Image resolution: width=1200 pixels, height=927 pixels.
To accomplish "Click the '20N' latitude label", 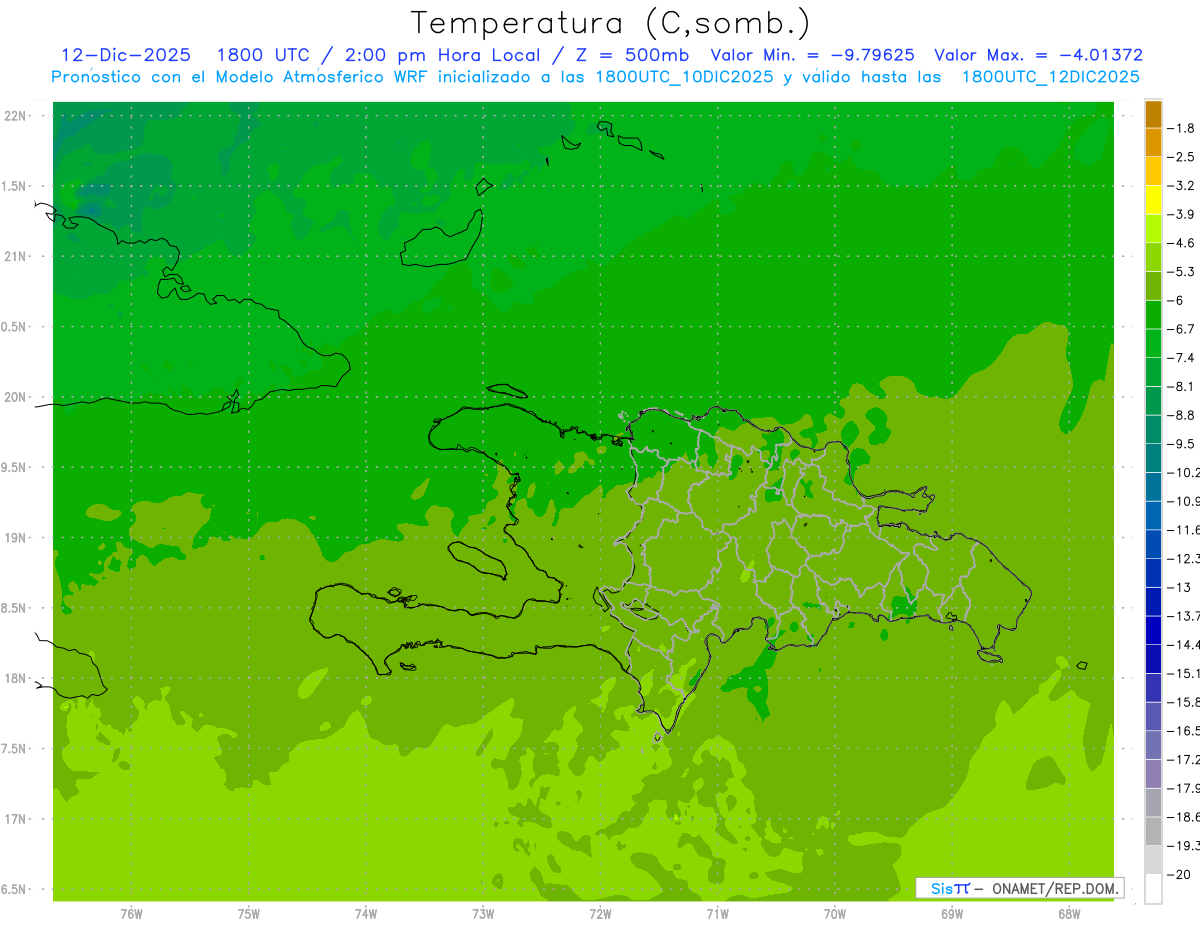I will [15, 397].
